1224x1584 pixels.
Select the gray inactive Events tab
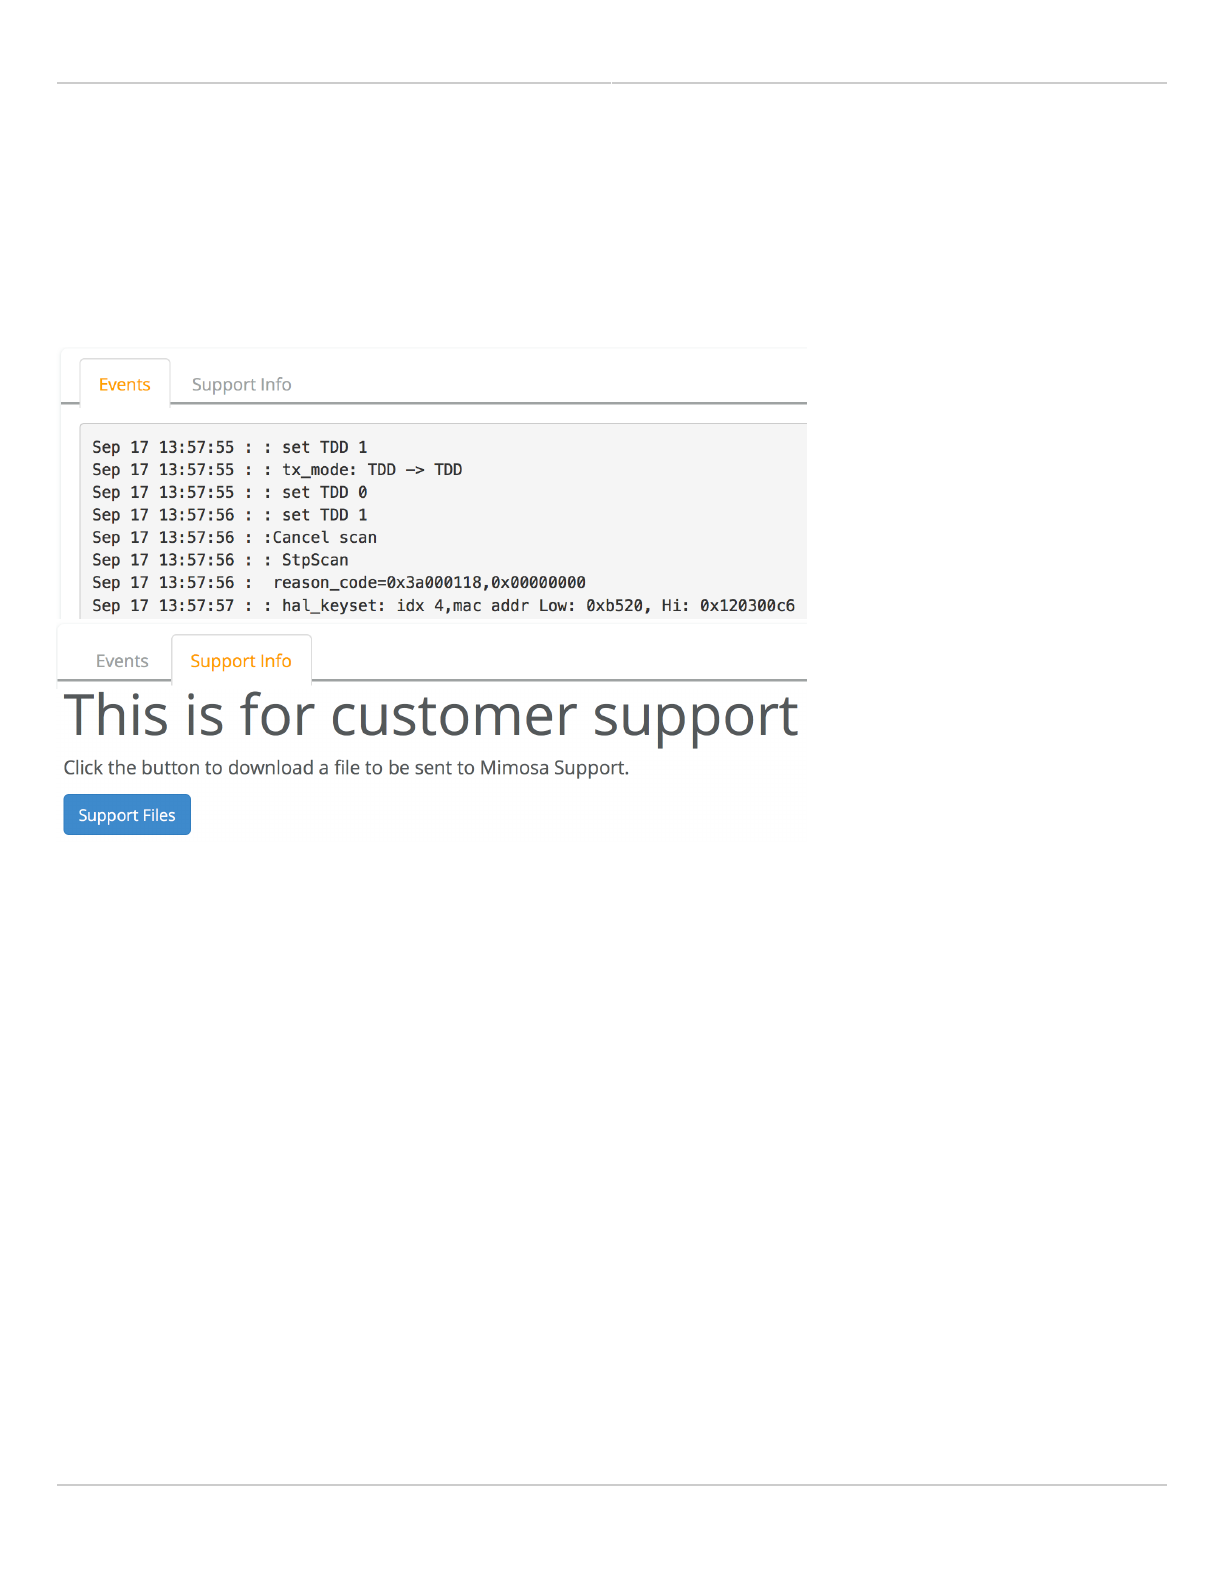click(122, 660)
